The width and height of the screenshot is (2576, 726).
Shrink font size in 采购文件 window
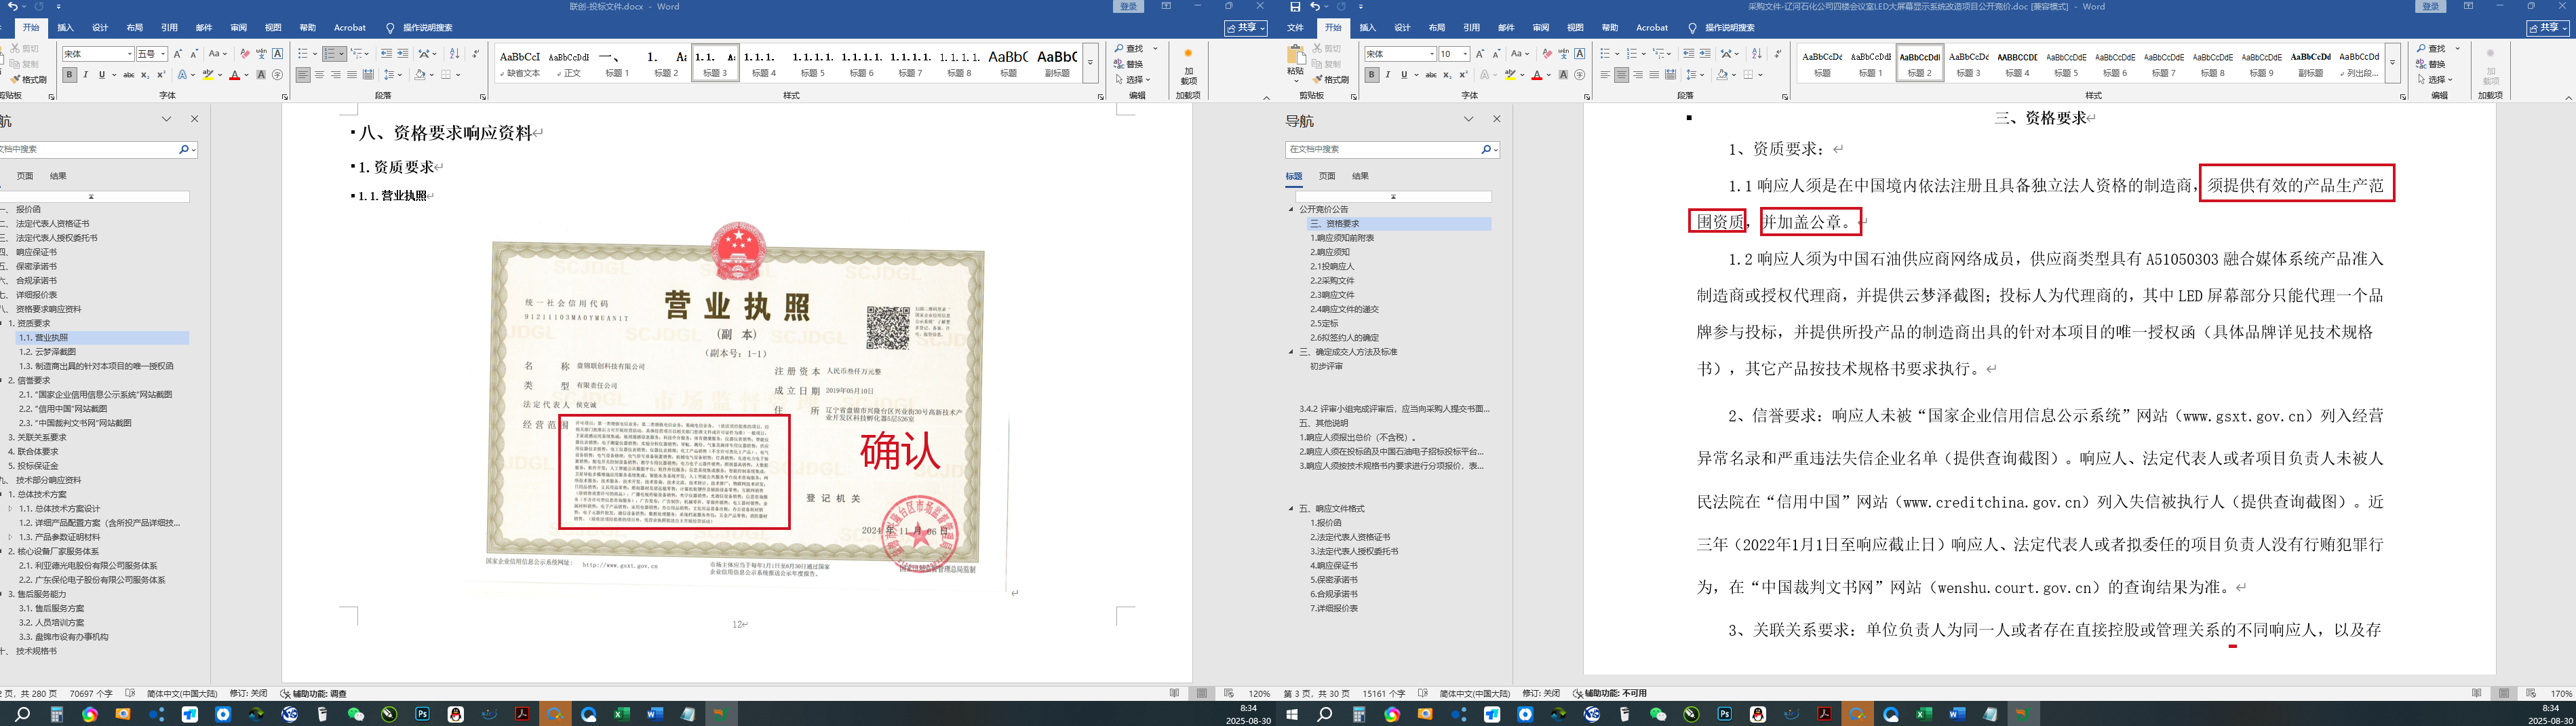[1496, 54]
